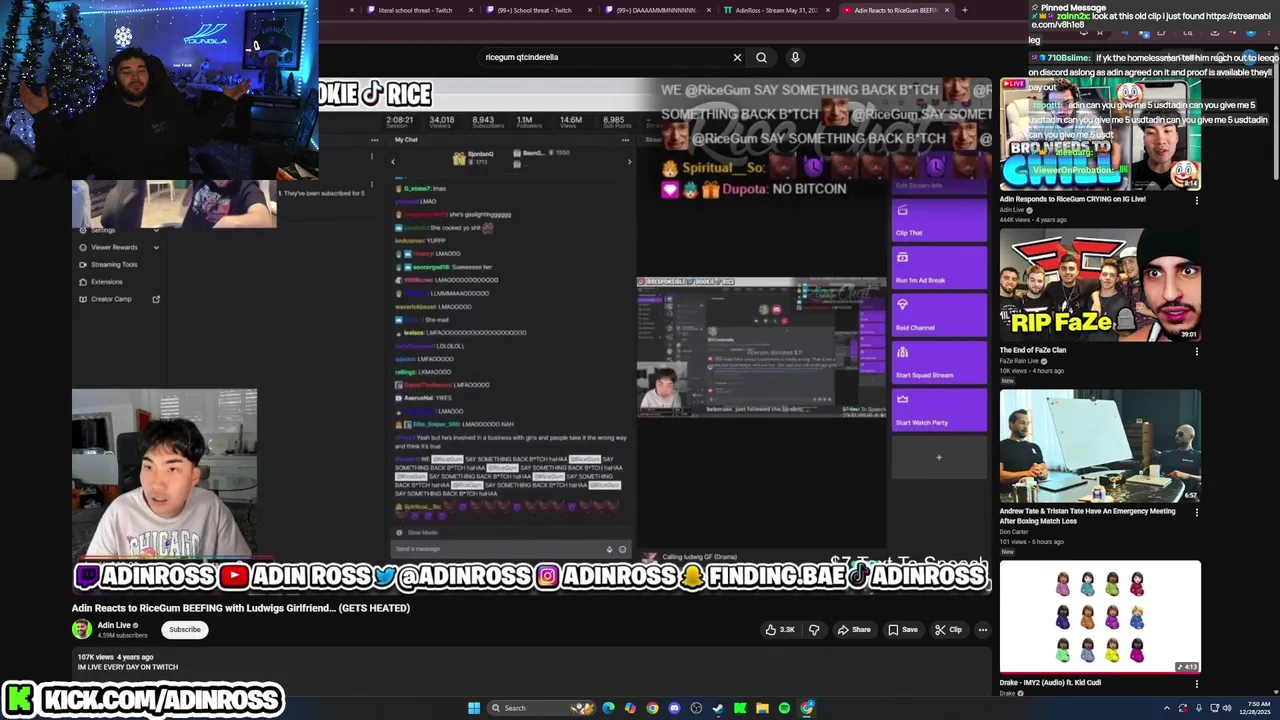Save the video to a playlist
The width and height of the screenshot is (1280, 720).
click(x=902, y=630)
